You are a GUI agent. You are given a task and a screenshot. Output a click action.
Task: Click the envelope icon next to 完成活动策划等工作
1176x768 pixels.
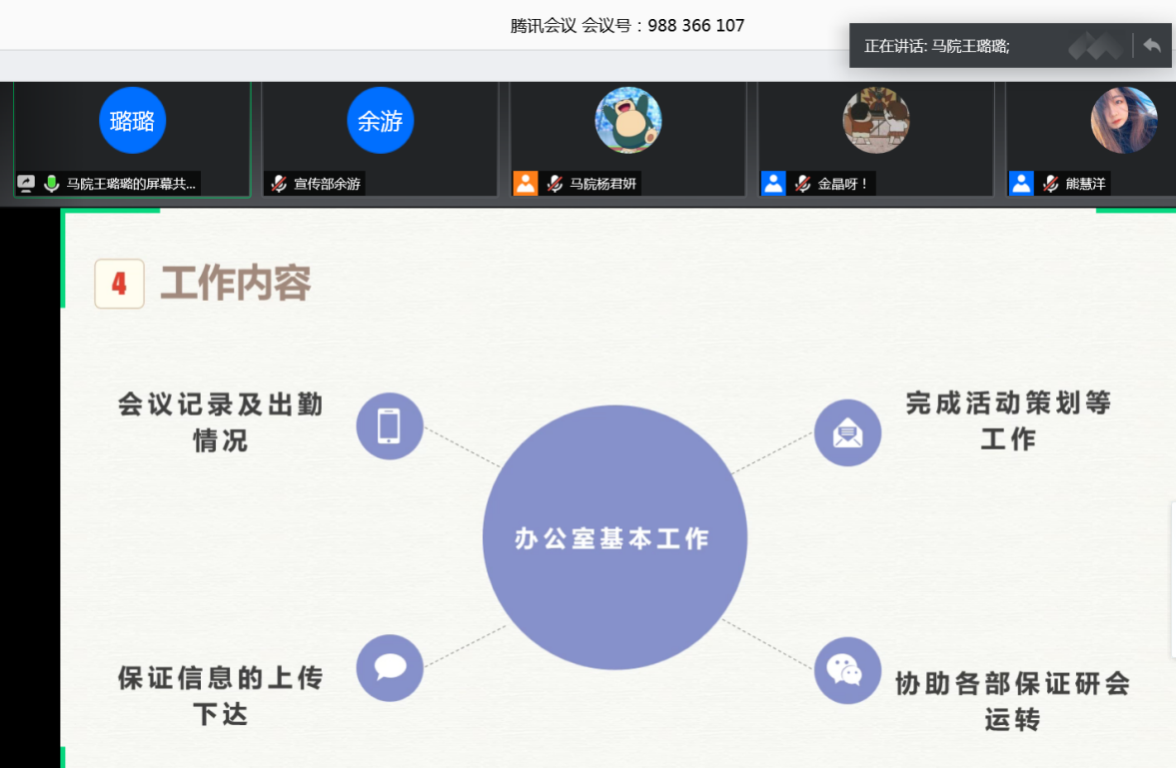tap(847, 433)
